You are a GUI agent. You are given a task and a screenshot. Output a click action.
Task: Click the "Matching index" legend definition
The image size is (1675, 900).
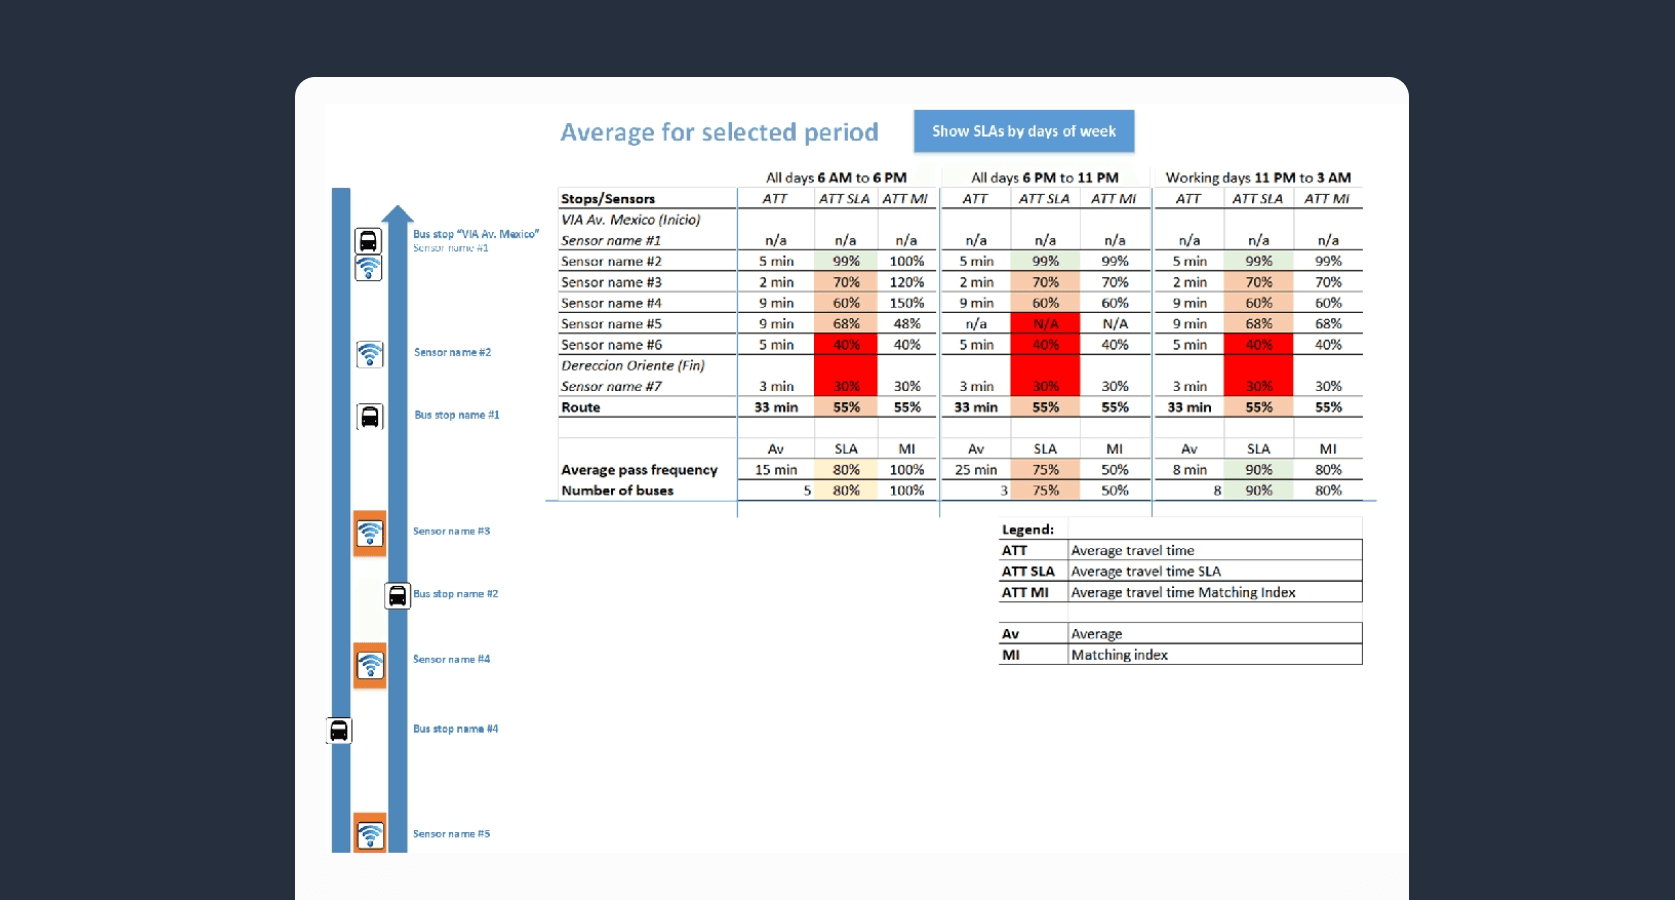coord(1119,655)
